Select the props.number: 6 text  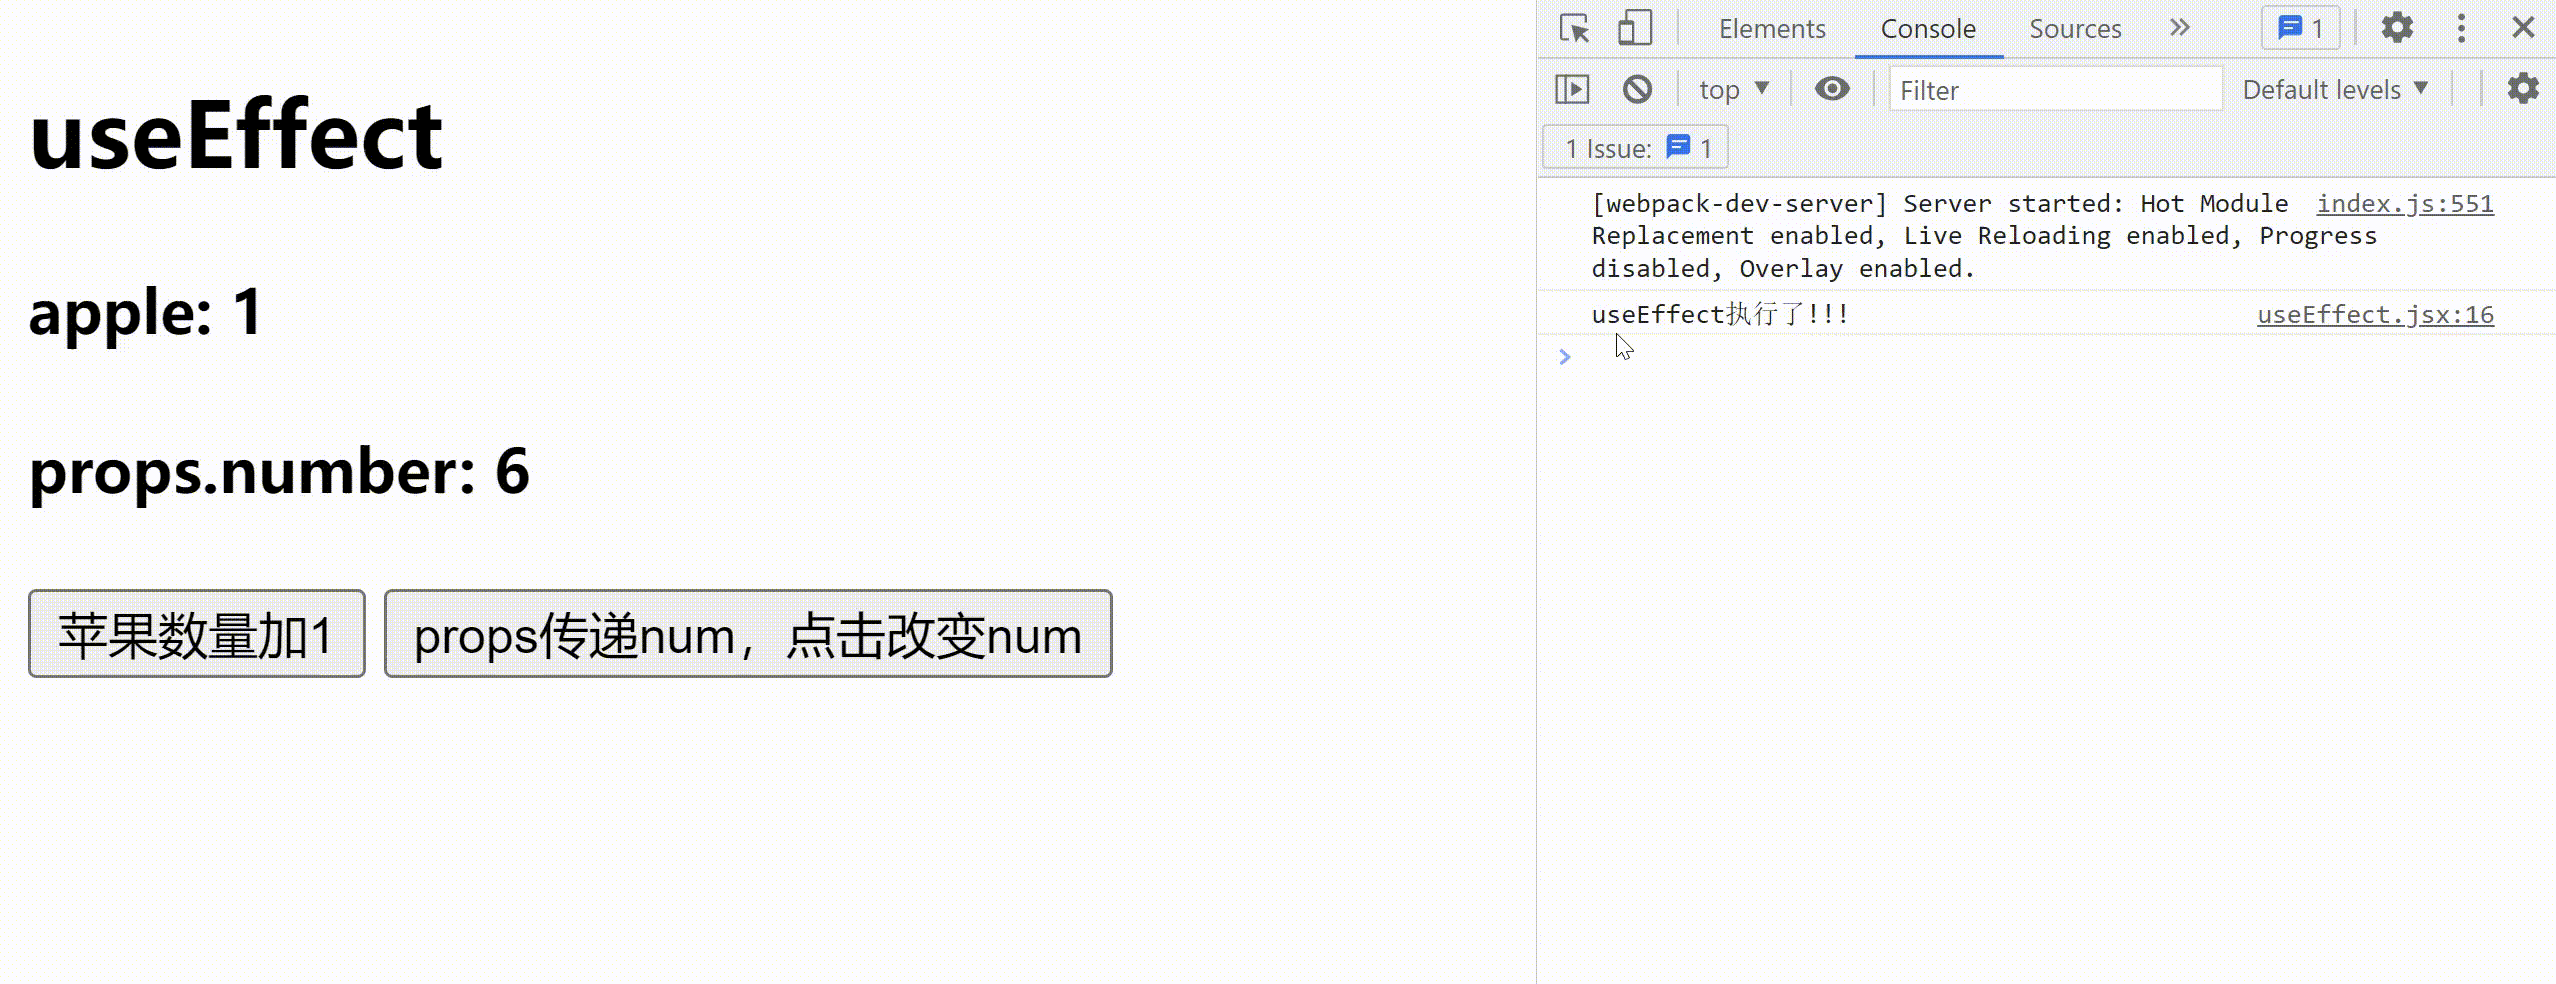[x=280, y=471]
